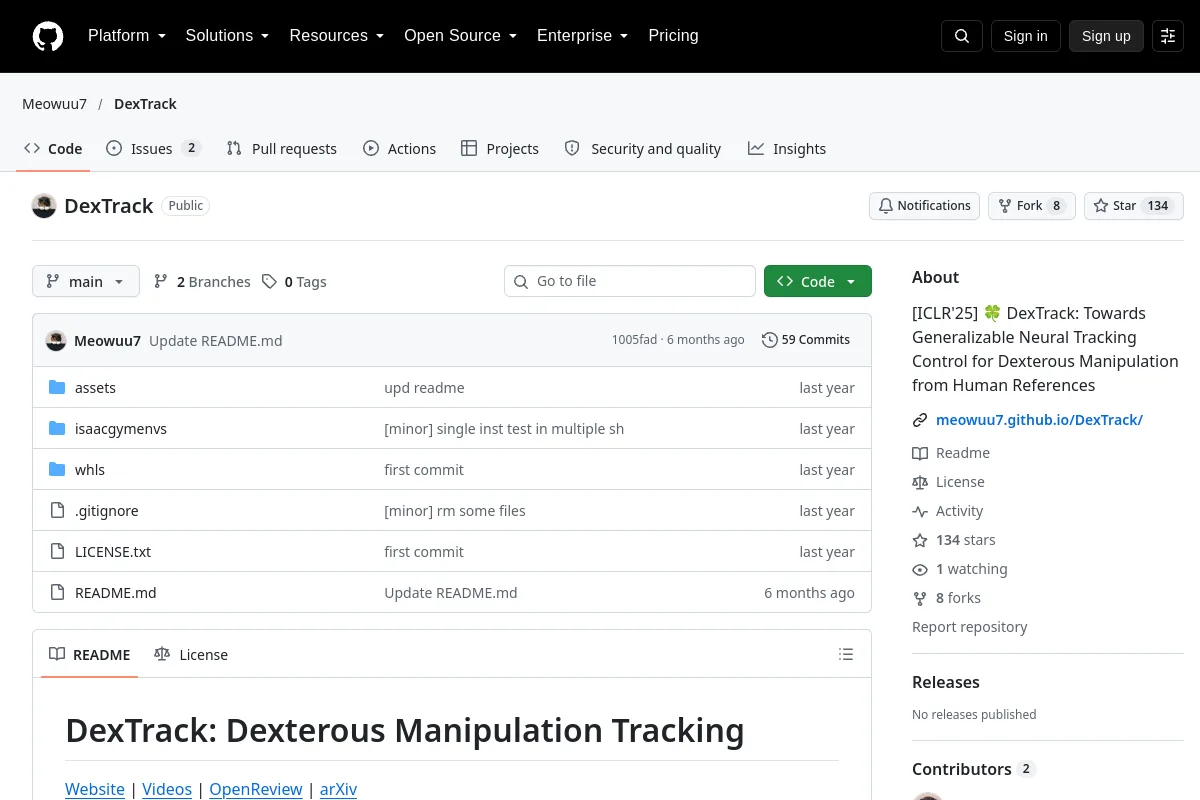Select the README tab in file viewer
The width and height of the screenshot is (1200, 800).
90,655
